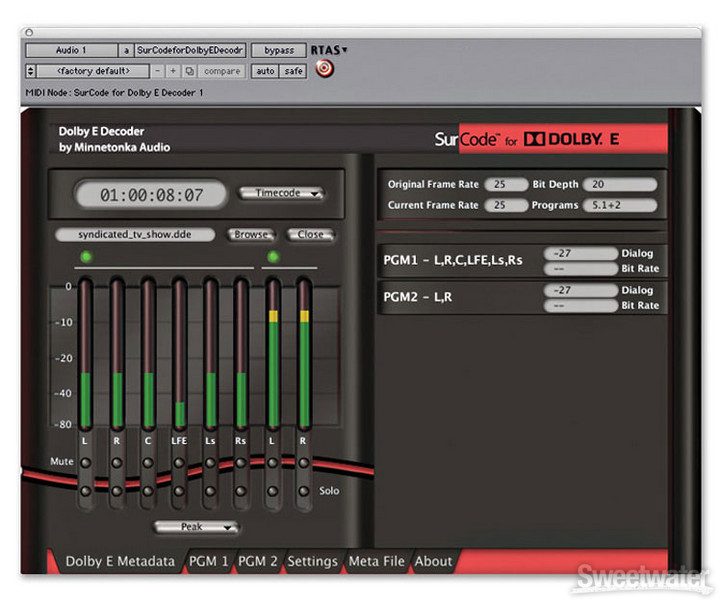Screen dimensions: 722x600
Task: Switch to the PGM 1 tab
Action: [210, 561]
